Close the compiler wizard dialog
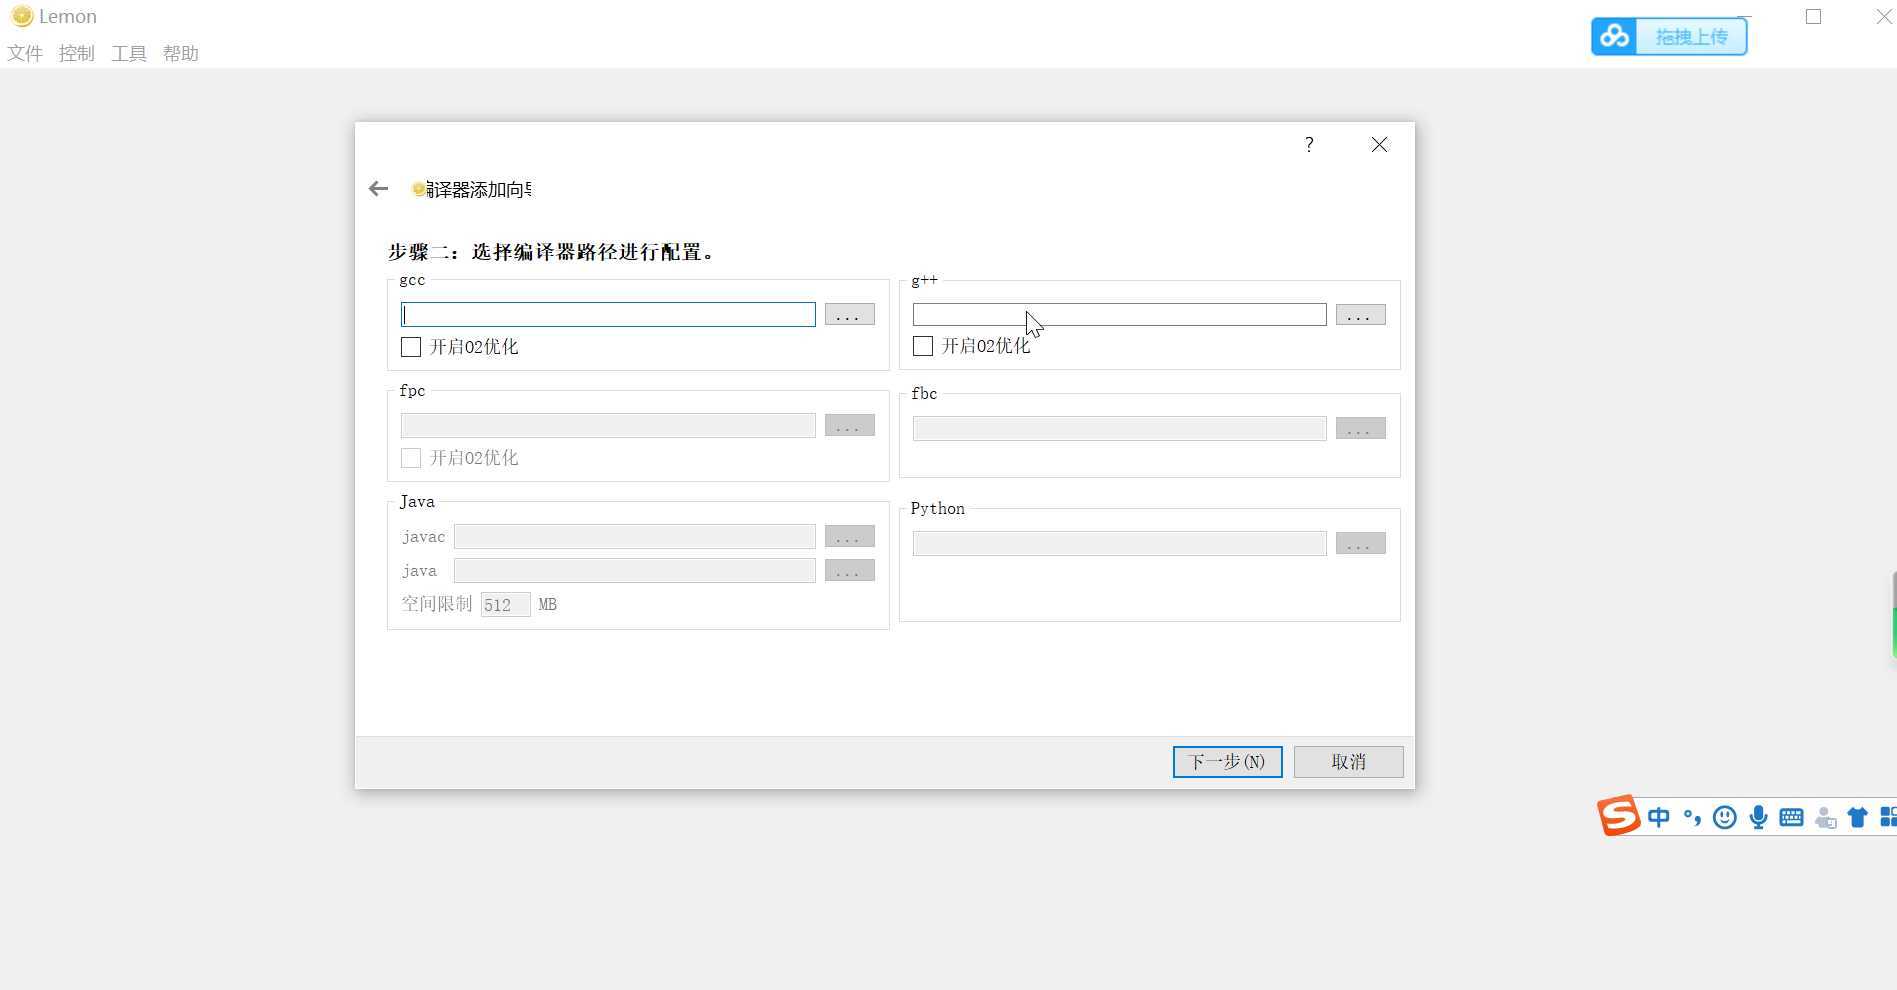1897x990 pixels. tap(1379, 145)
